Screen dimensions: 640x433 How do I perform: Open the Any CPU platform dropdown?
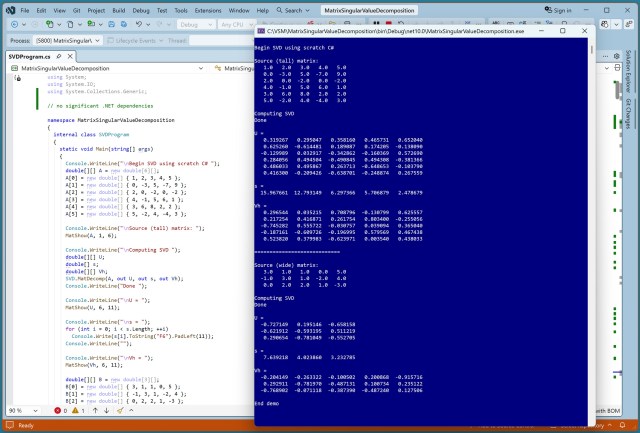click(x=238, y=24)
